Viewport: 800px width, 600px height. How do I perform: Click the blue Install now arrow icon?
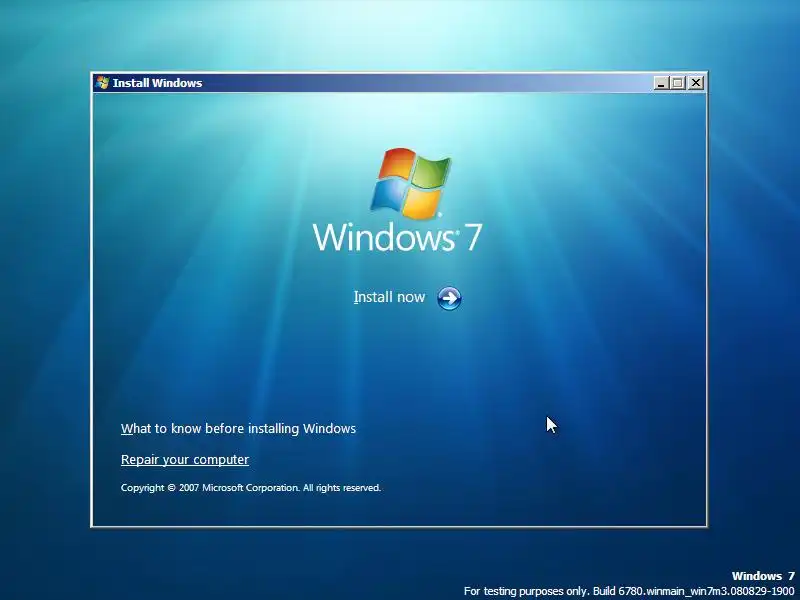click(x=449, y=298)
